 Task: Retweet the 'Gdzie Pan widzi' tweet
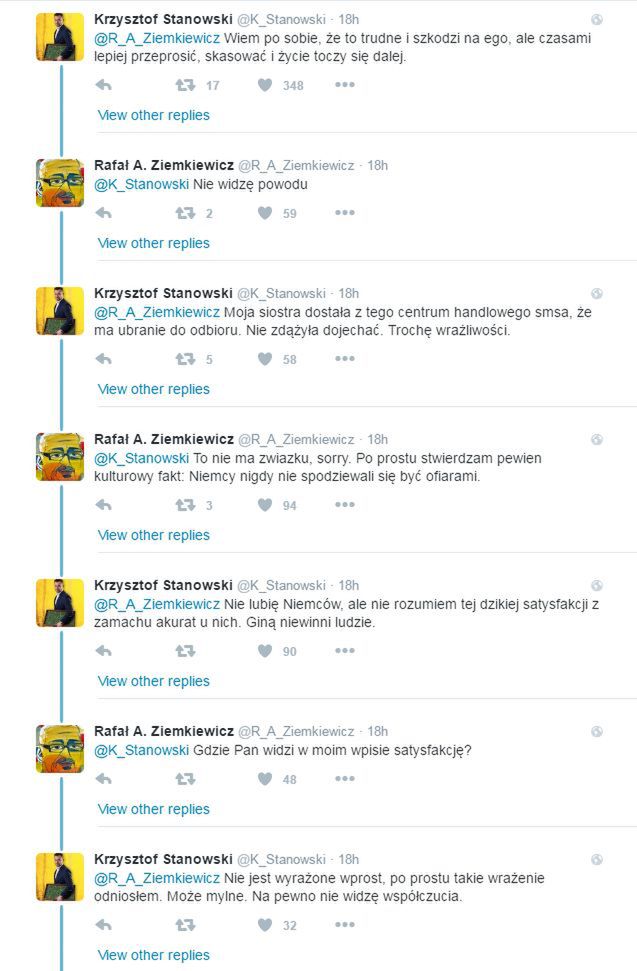pos(185,779)
